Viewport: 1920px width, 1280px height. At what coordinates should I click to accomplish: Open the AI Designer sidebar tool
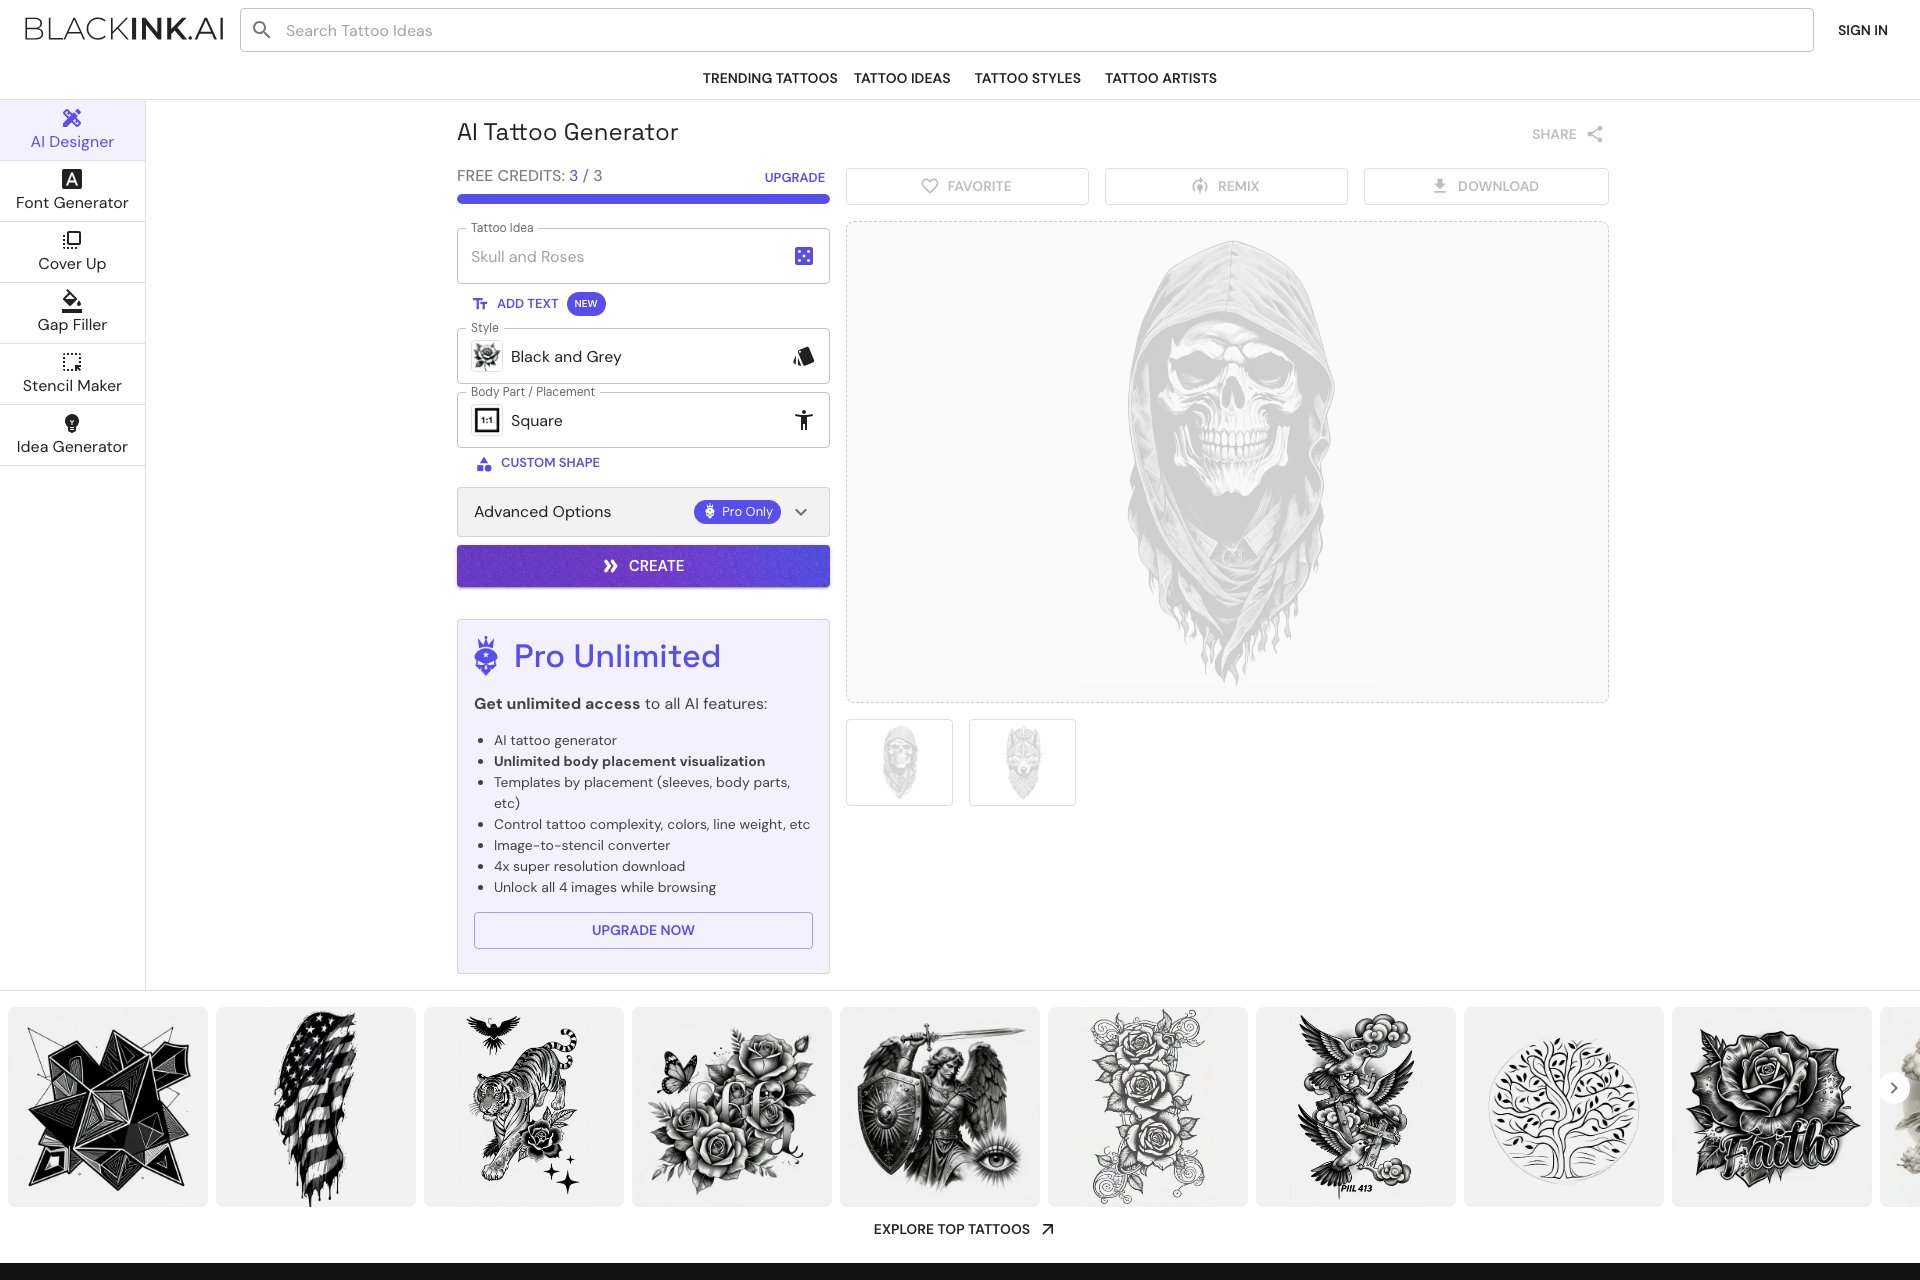coord(72,130)
